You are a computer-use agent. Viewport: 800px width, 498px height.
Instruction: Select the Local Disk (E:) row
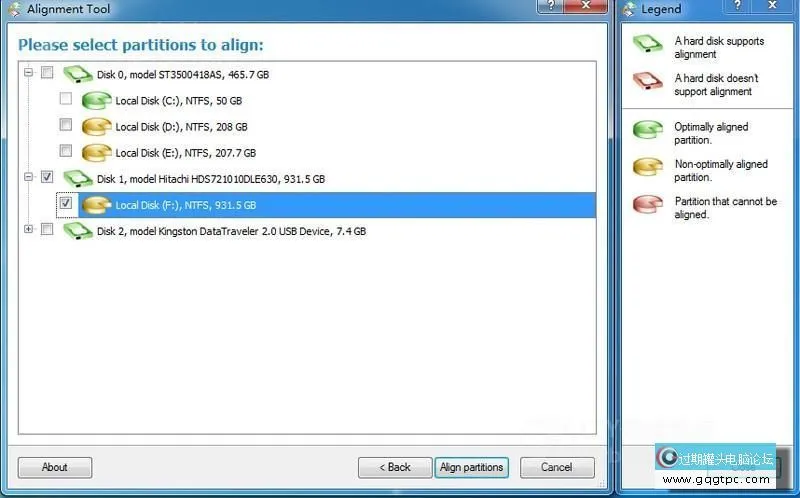(x=185, y=153)
